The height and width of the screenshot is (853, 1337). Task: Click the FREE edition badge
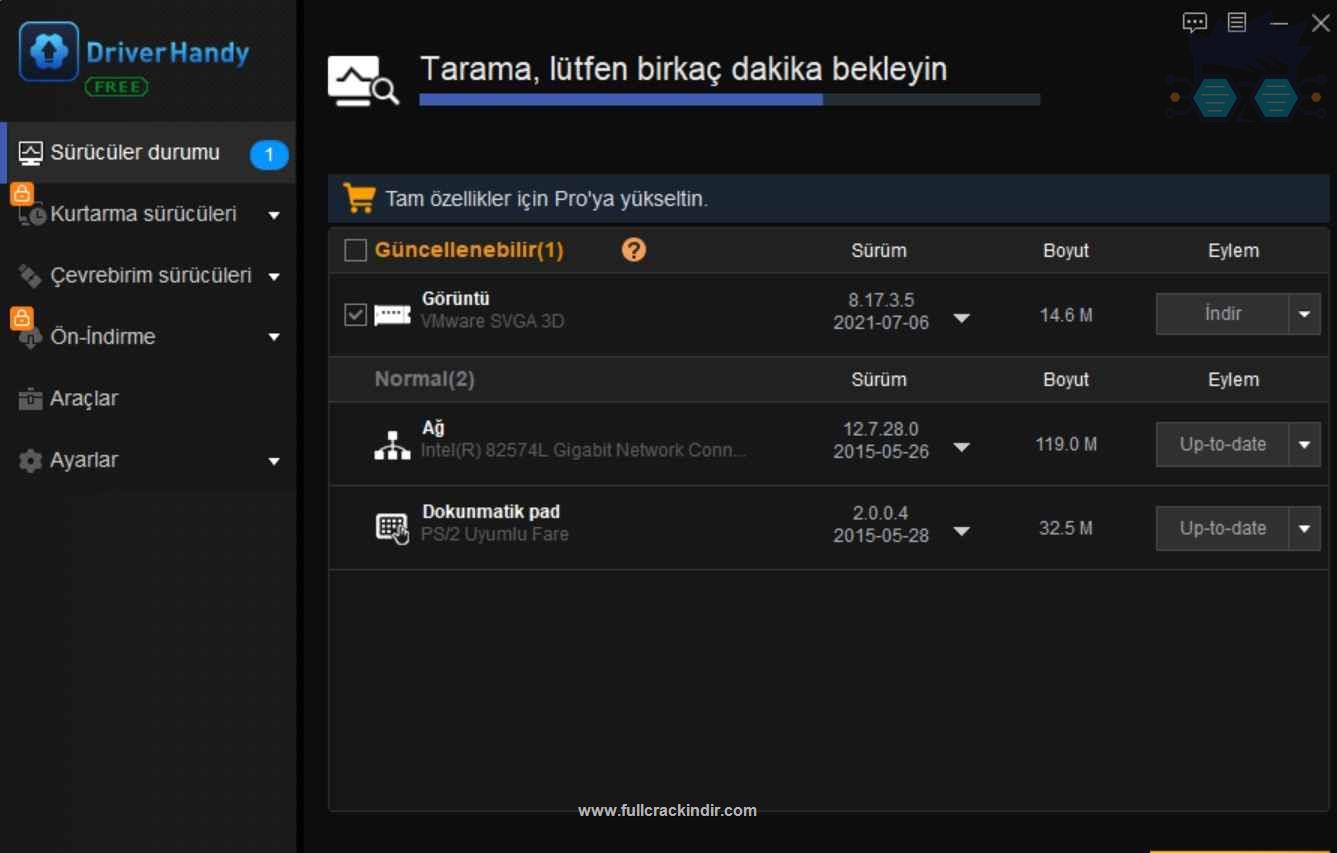tap(117, 87)
